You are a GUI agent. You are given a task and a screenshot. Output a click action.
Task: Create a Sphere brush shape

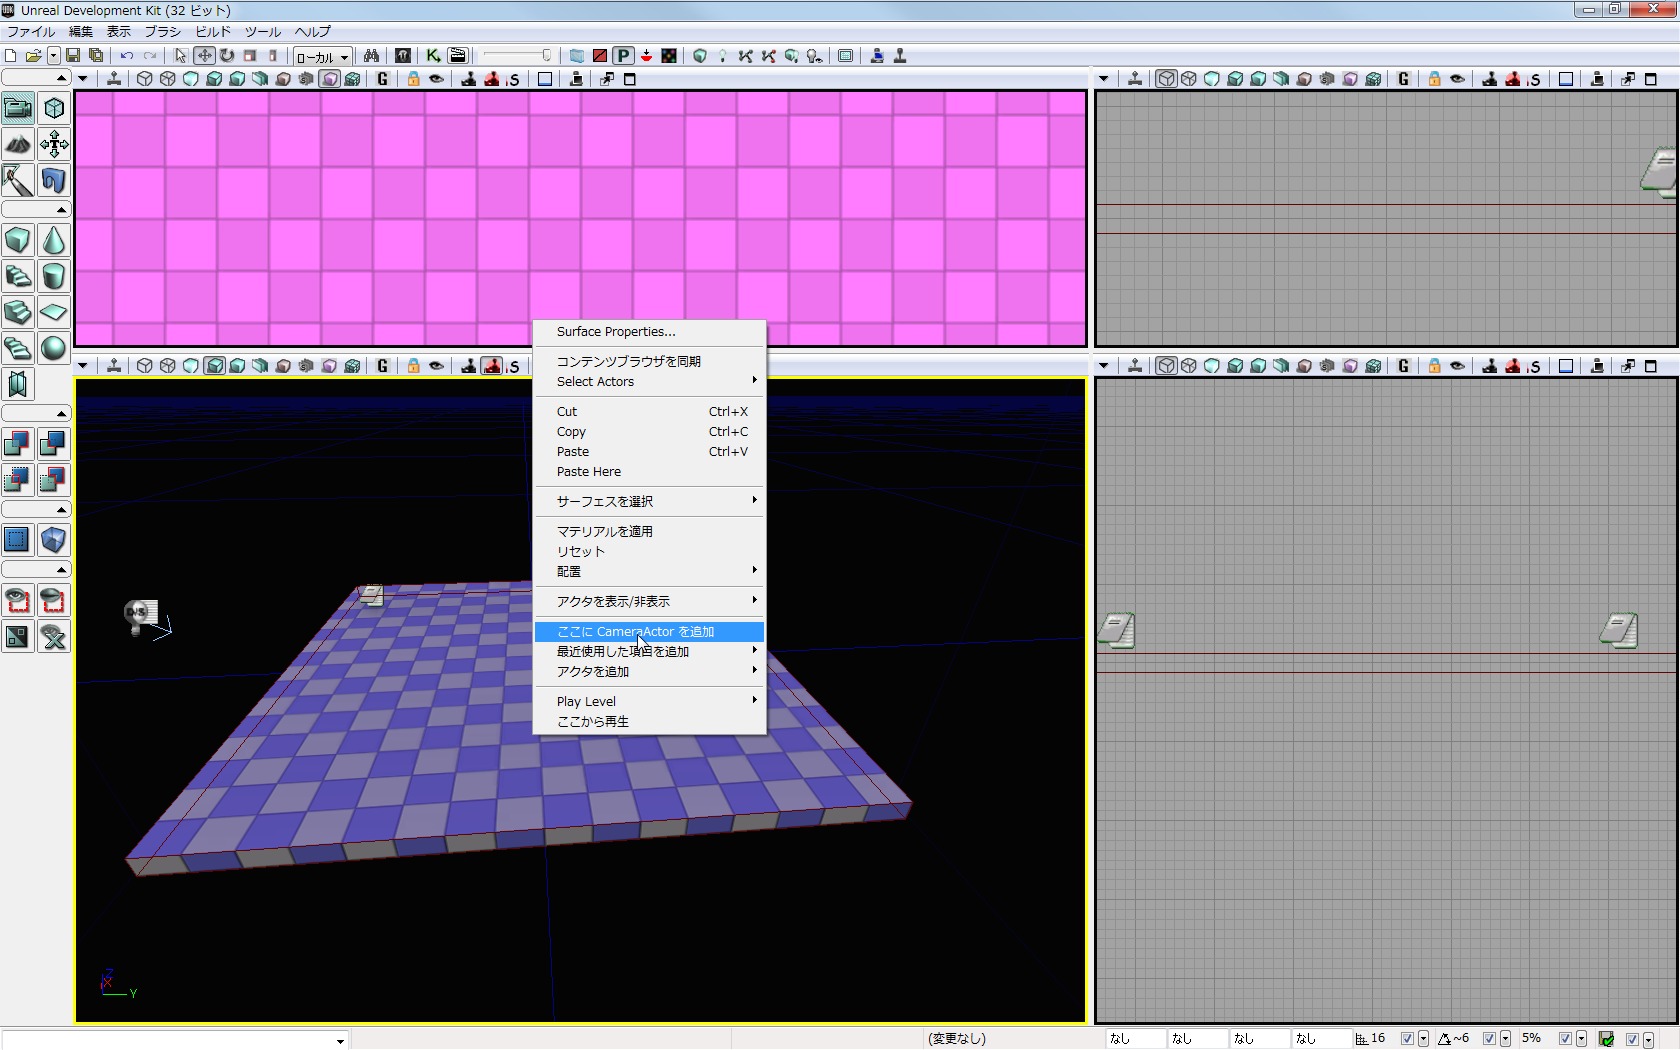pos(54,348)
